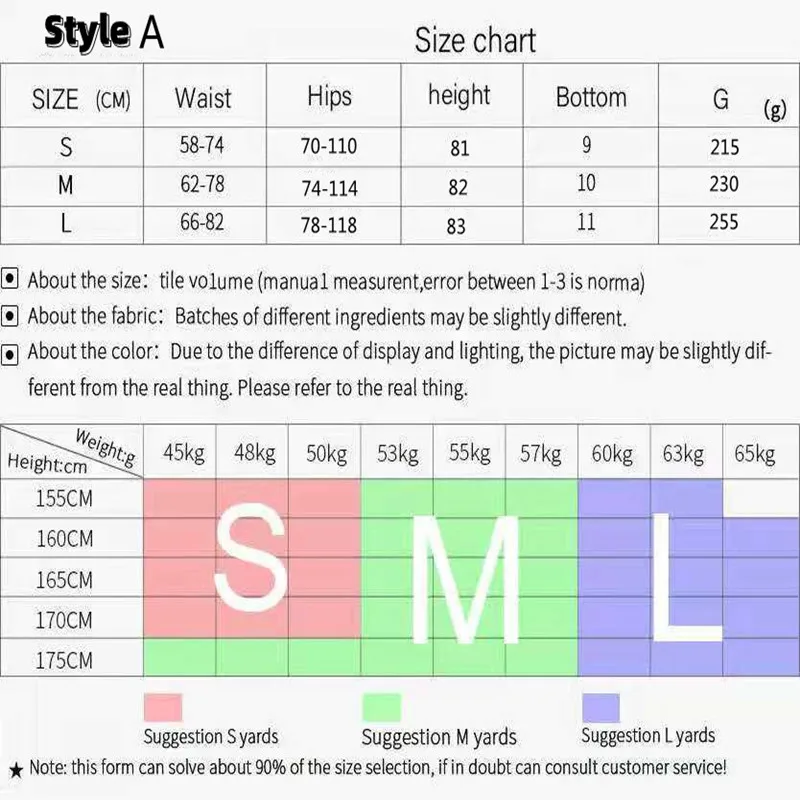Click the large white L letter

point(683,575)
